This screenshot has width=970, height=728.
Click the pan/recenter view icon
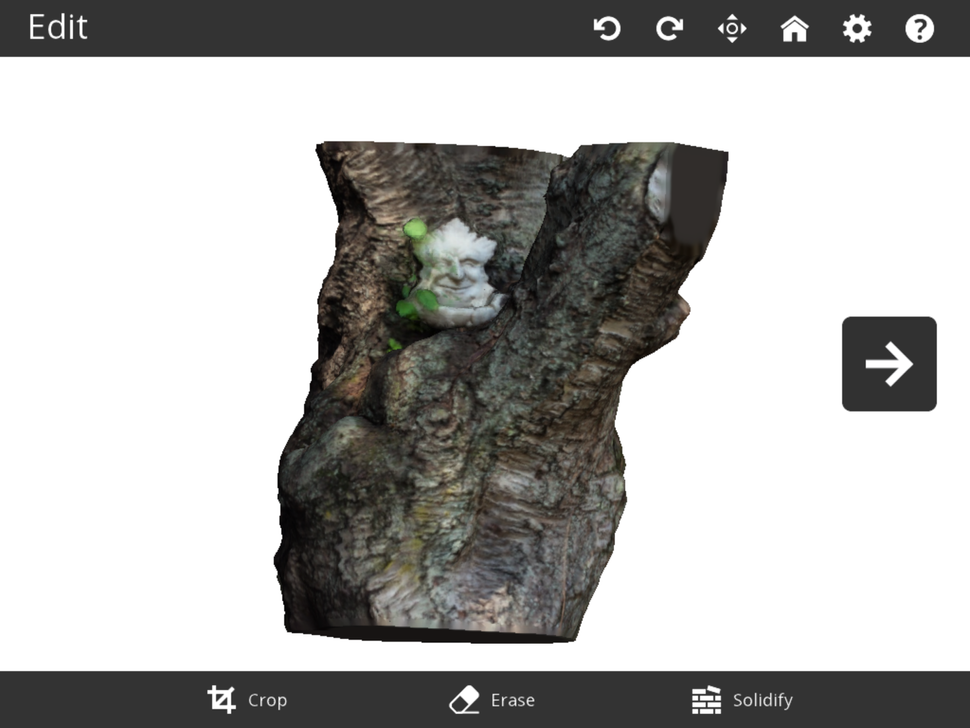pos(733,29)
